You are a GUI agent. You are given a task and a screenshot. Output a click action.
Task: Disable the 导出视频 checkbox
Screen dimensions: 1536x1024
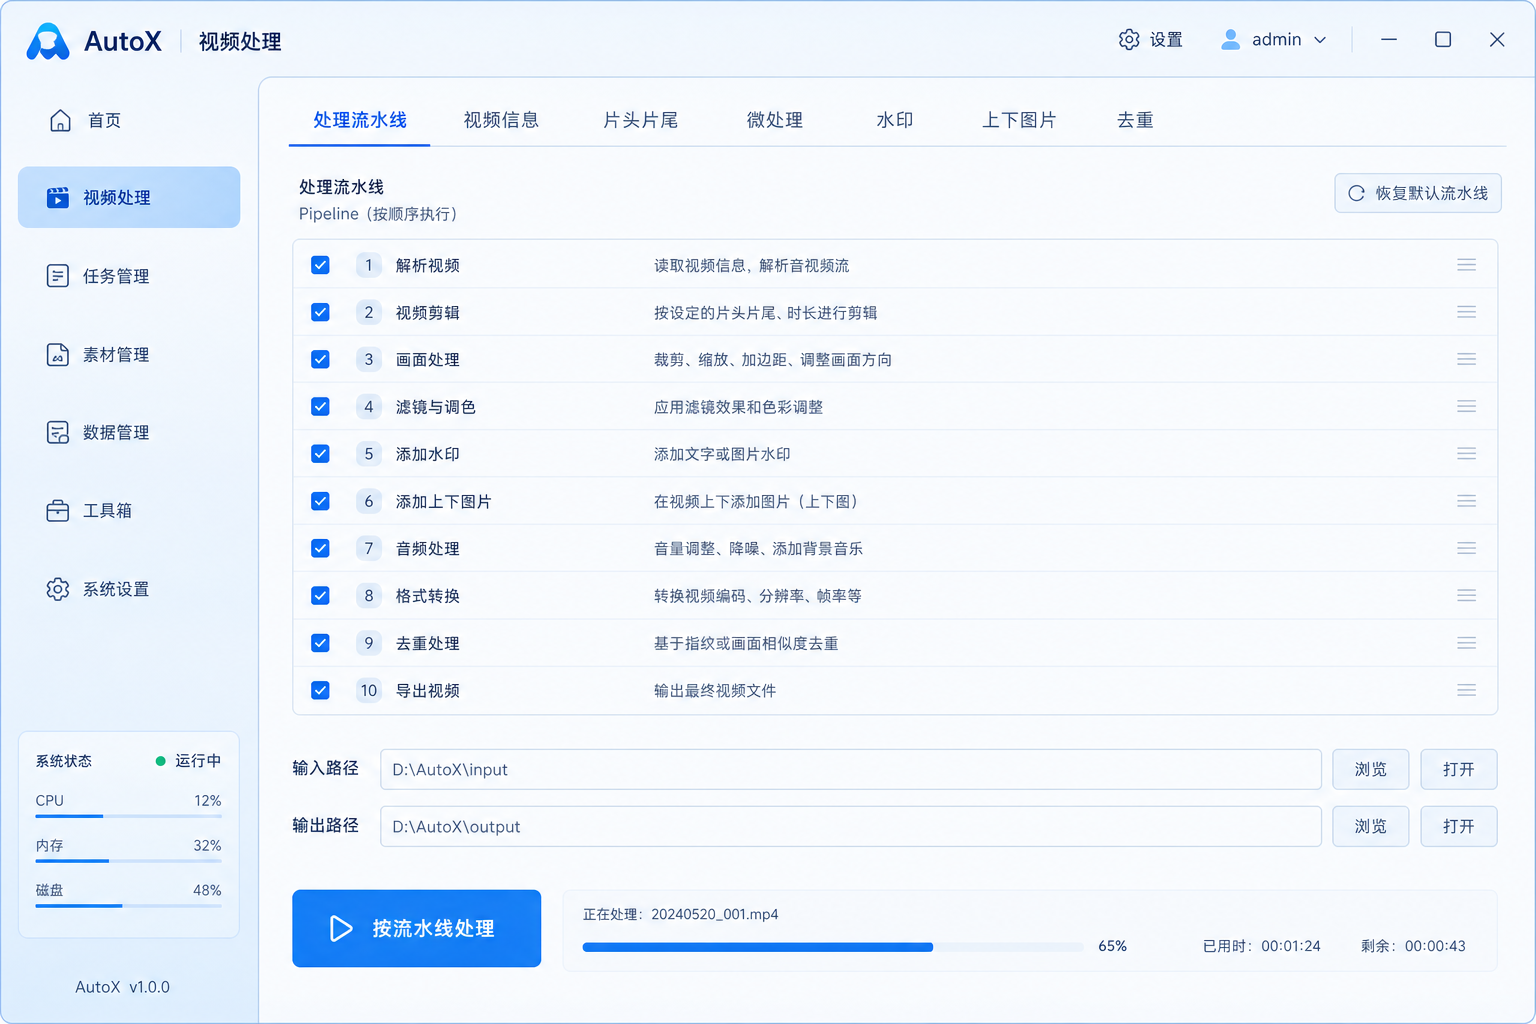[320, 690]
